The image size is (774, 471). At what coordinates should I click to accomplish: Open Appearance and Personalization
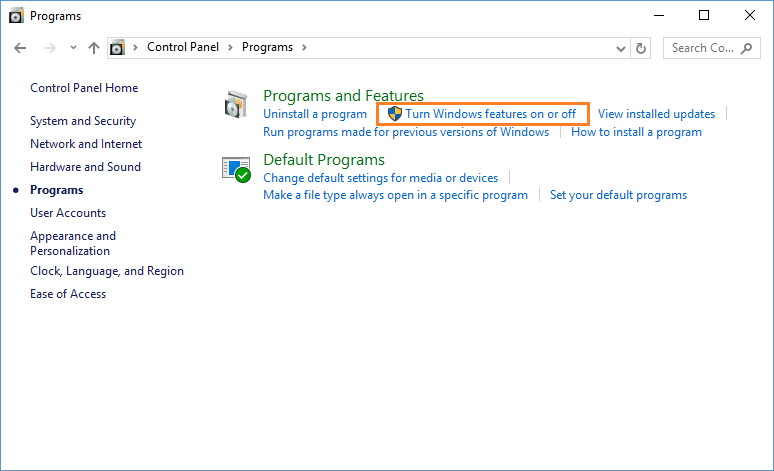(x=73, y=243)
